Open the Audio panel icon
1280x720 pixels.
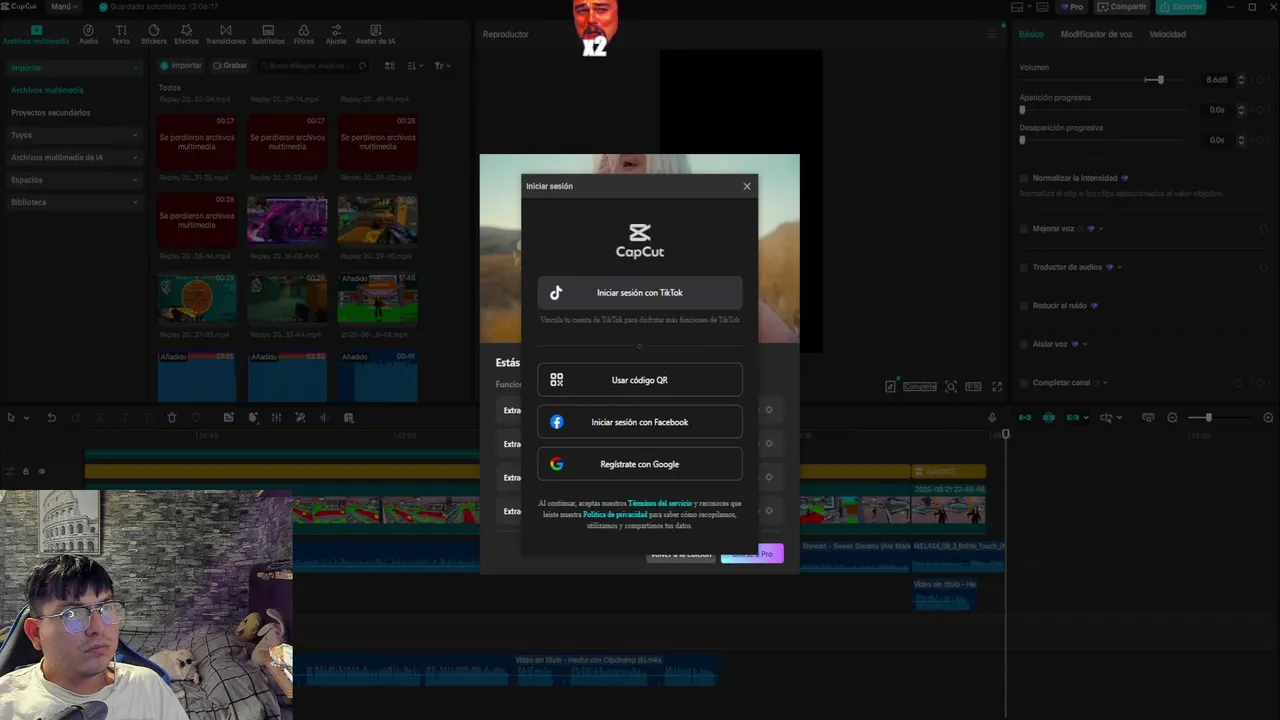[88, 35]
